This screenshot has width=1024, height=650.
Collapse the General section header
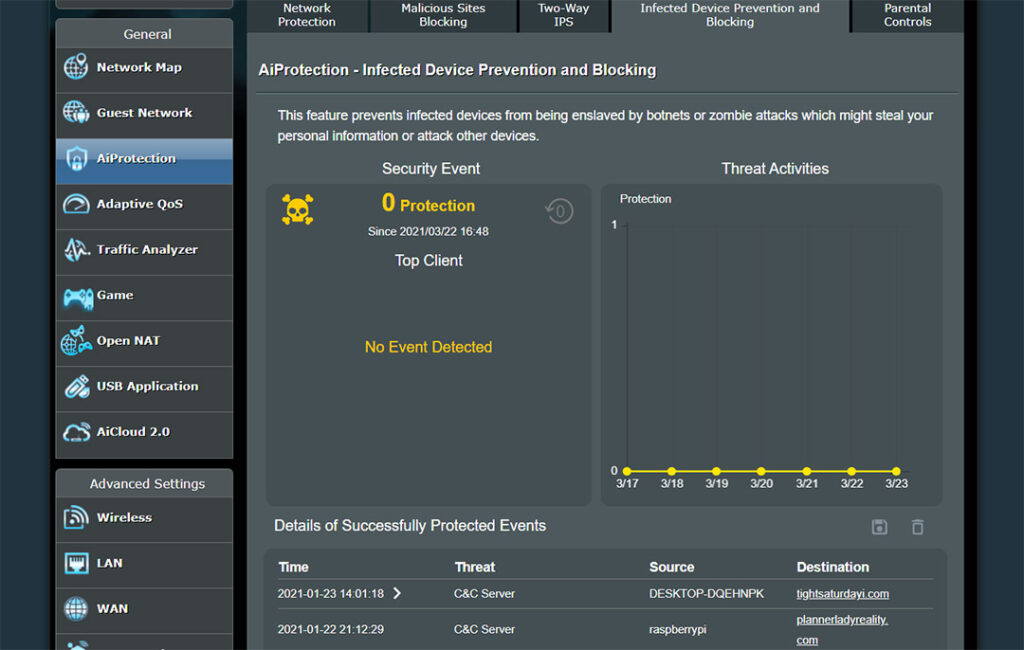click(144, 34)
